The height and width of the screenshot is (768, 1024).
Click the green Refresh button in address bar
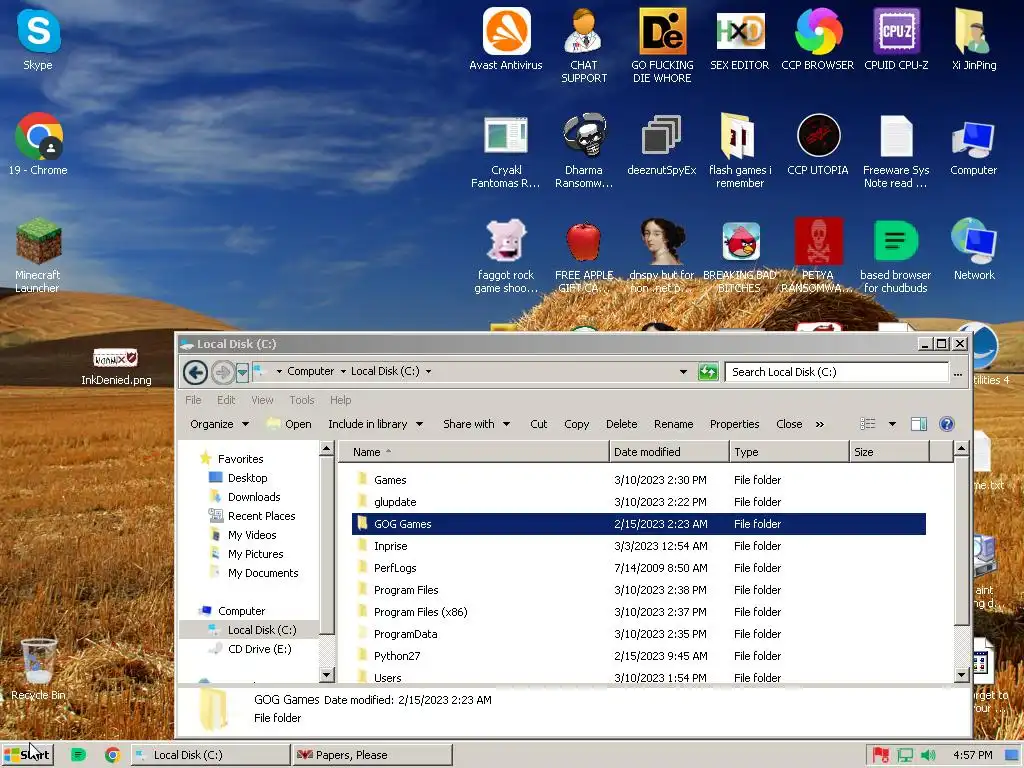coord(708,372)
